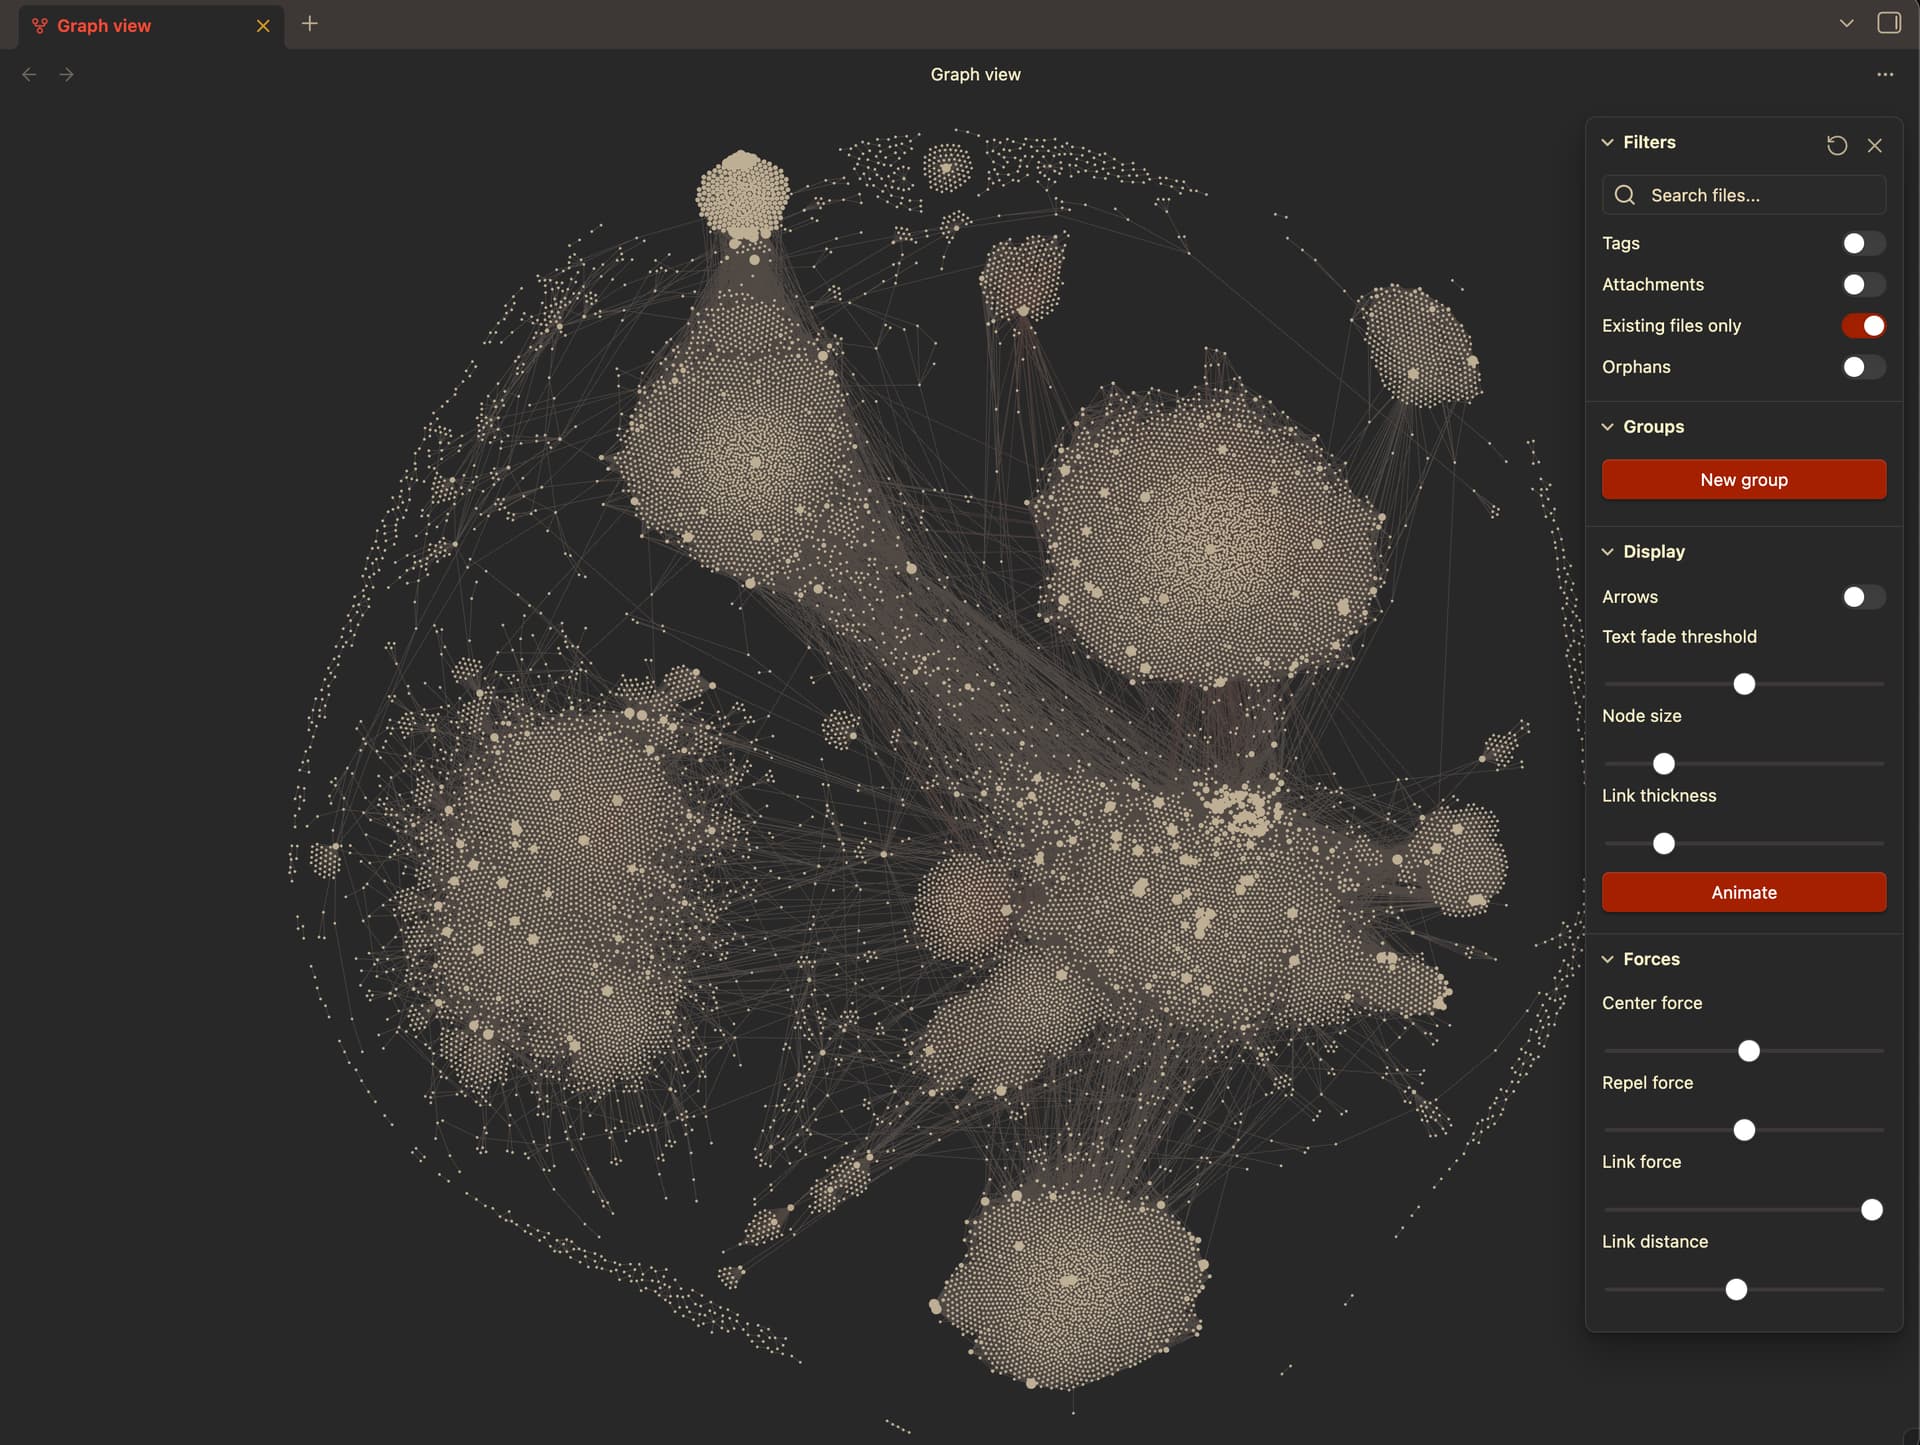
Task: Click the New group button
Action: (x=1743, y=480)
